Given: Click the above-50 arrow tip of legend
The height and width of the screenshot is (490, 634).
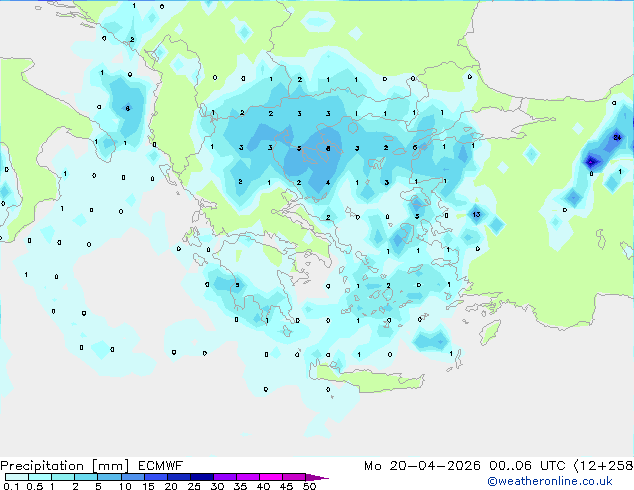Looking at the screenshot, I should point(317,477).
